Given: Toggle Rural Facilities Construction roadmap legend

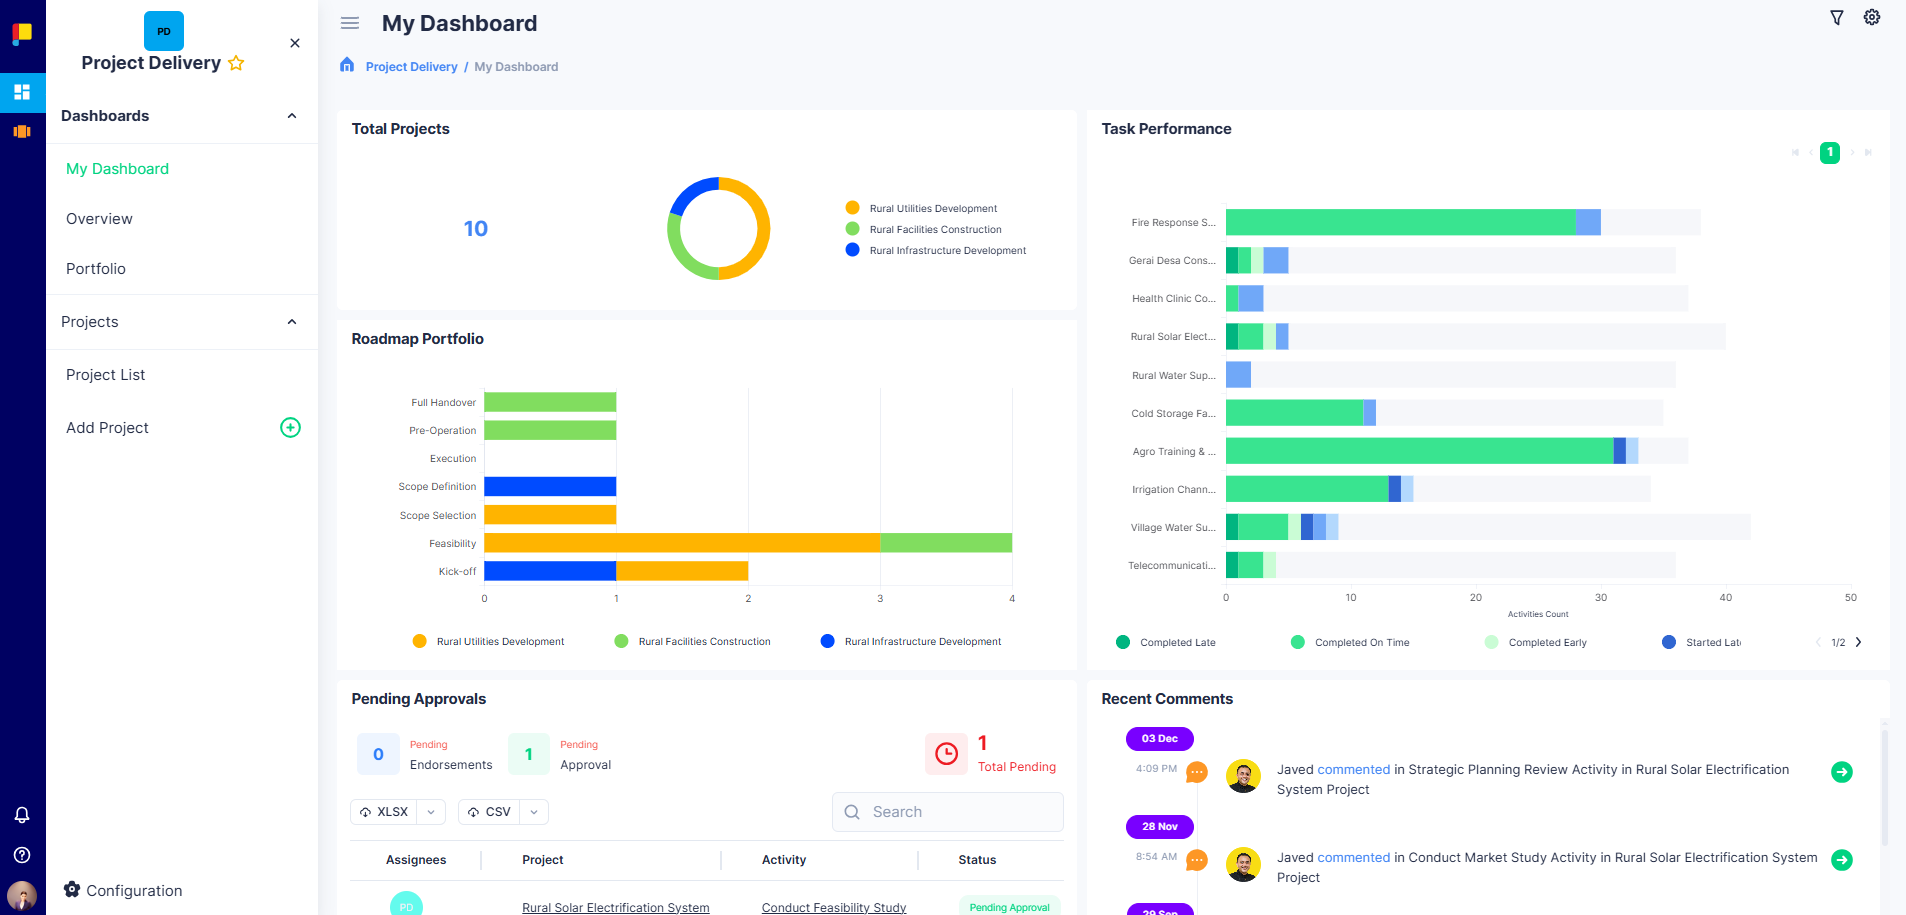Looking at the screenshot, I should (692, 641).
